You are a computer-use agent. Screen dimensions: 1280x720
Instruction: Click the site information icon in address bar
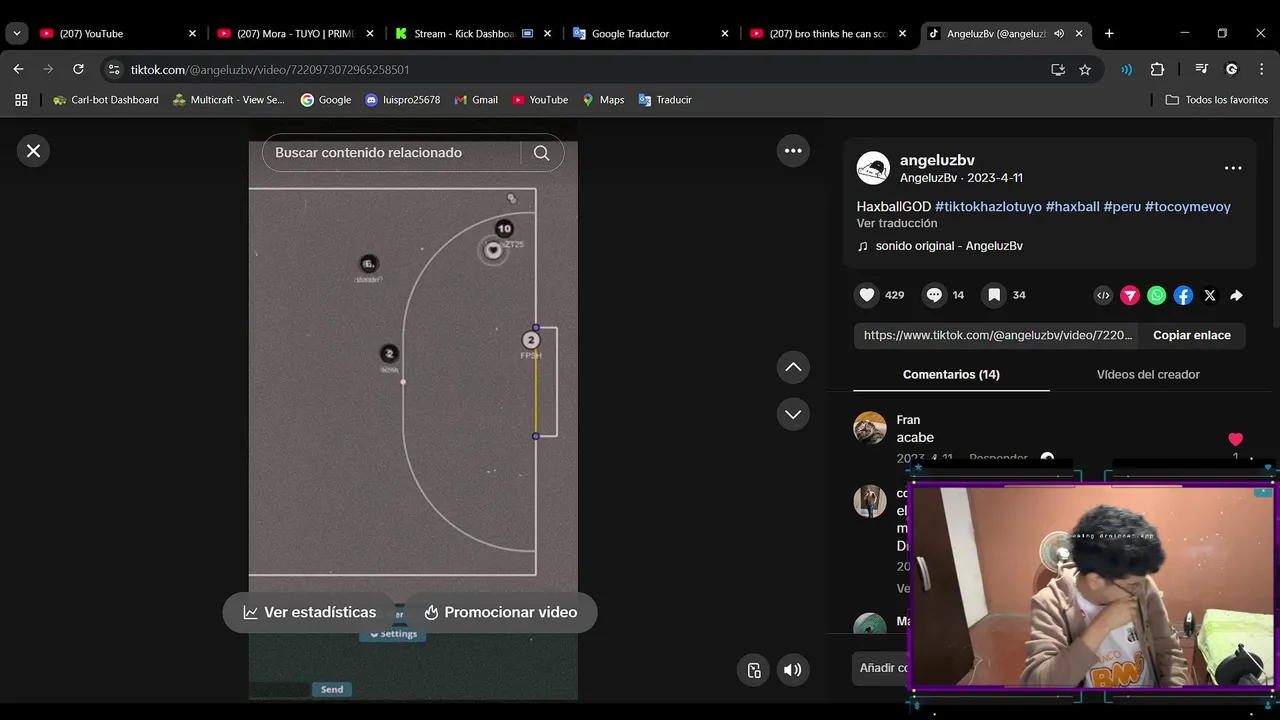114,70
